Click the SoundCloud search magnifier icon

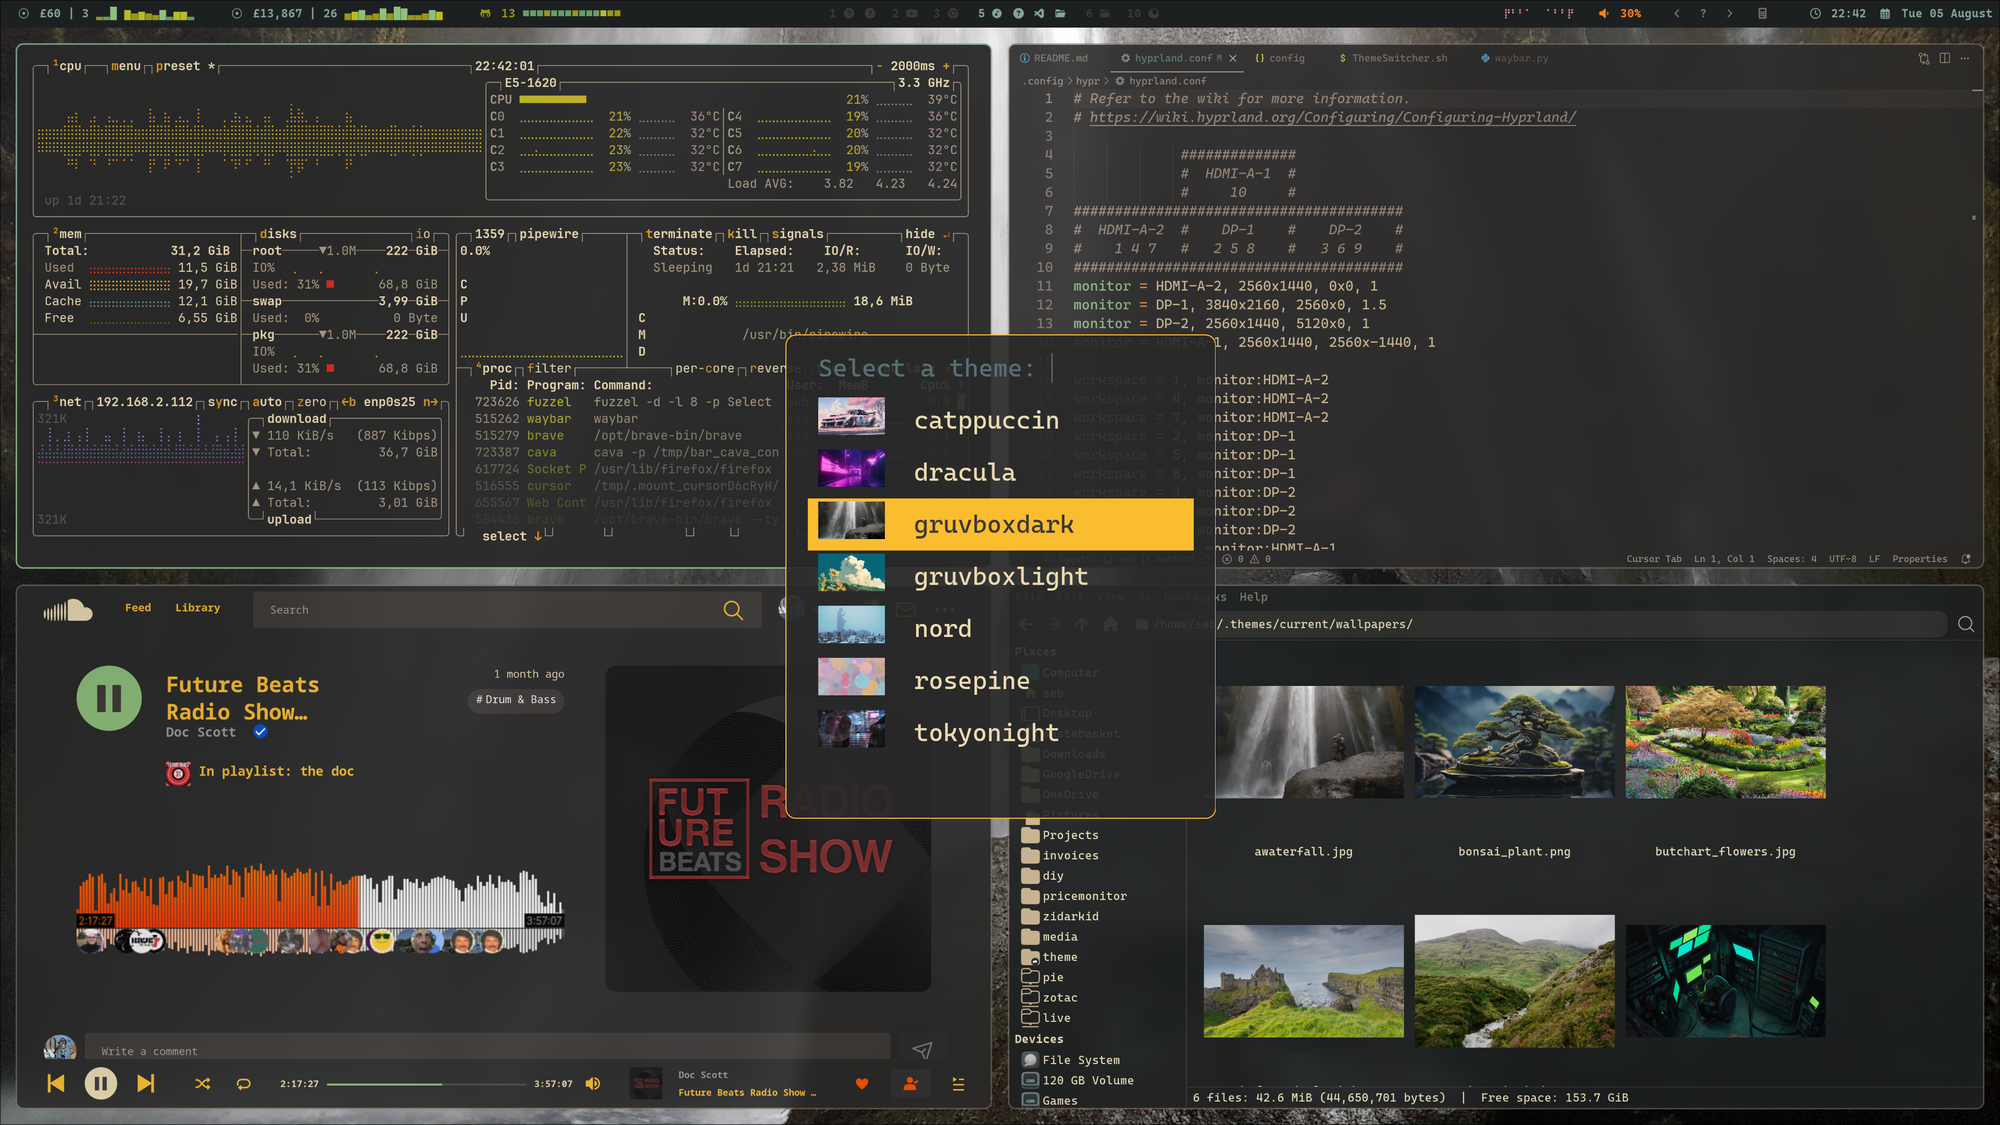tap(733, 610)
